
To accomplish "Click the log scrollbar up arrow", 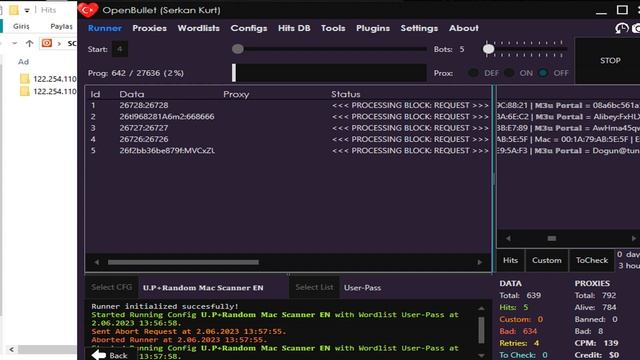I will coord(481,309).
